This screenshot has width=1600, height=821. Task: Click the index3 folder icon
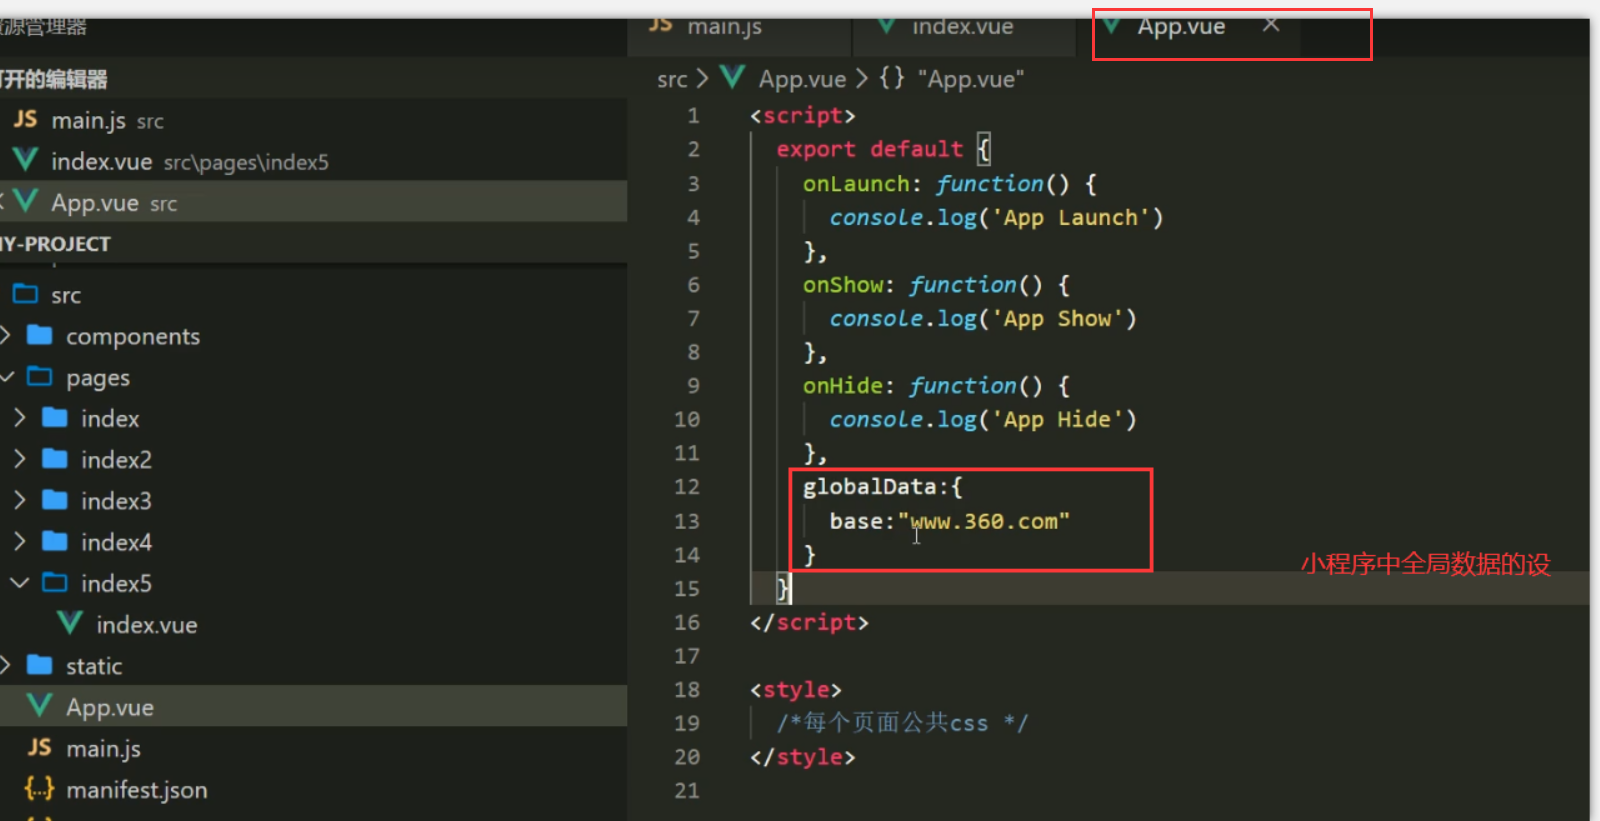pos(55,500)
